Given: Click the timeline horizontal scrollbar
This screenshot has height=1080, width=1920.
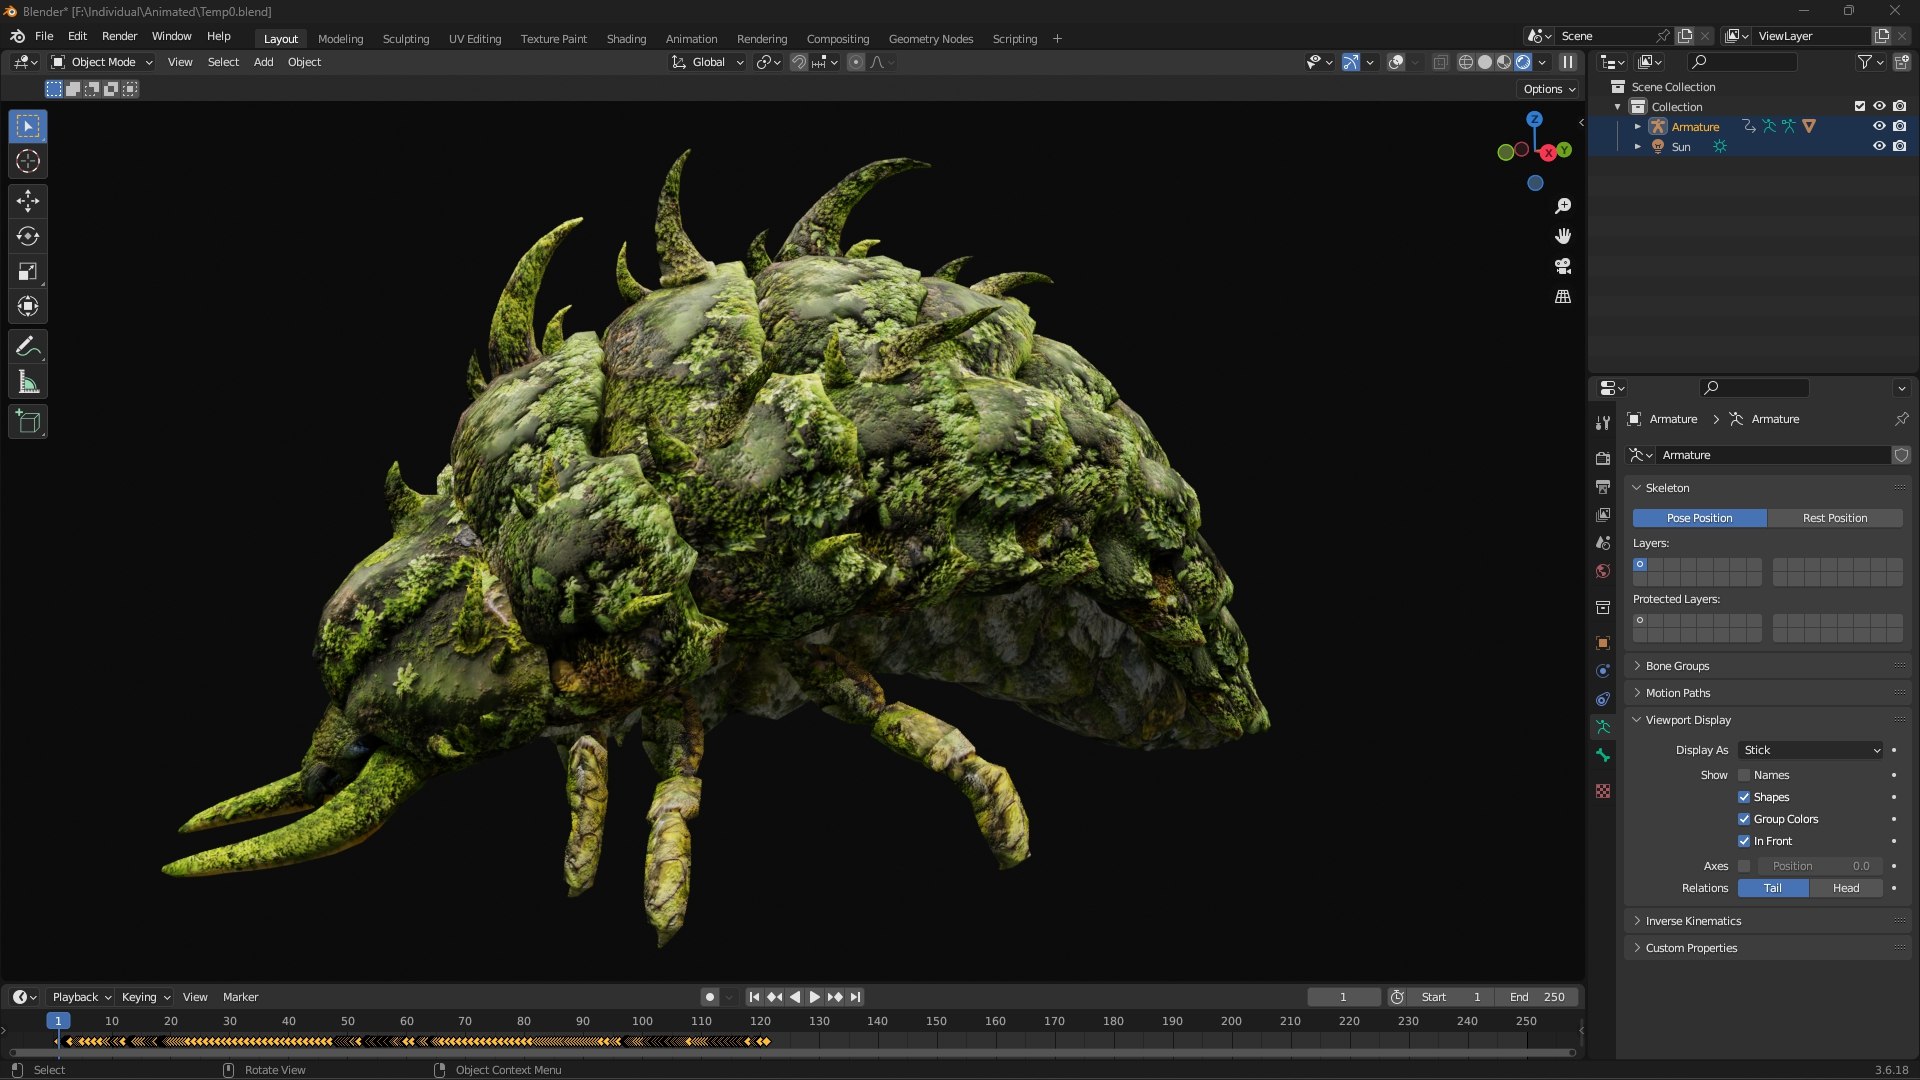Looking at the screenshot, I should coord(793,1053).
